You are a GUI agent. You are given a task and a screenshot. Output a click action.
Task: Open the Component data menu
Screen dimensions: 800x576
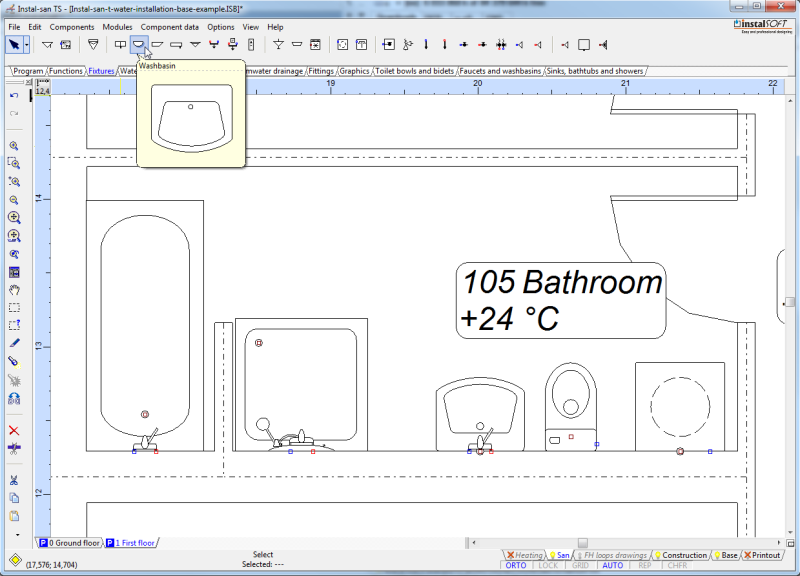(170, 27)
